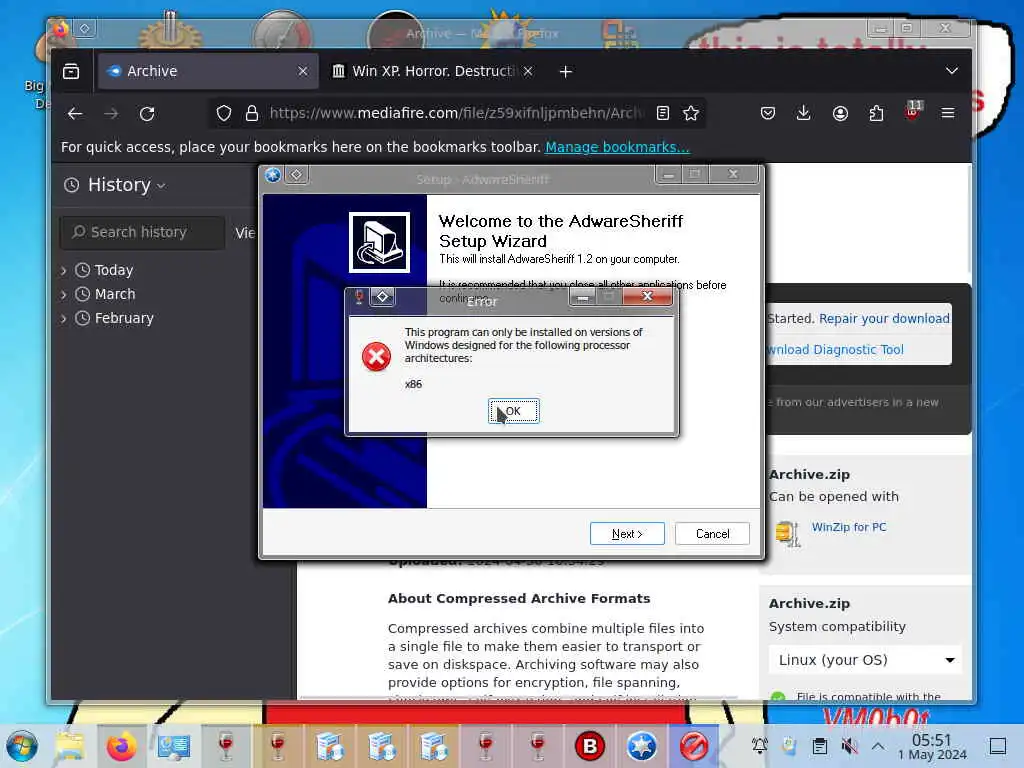Click Next in AdwareSheriff Setup Wizard
1024x768 pixels.
pyautogui.click(x=627, y=534)
